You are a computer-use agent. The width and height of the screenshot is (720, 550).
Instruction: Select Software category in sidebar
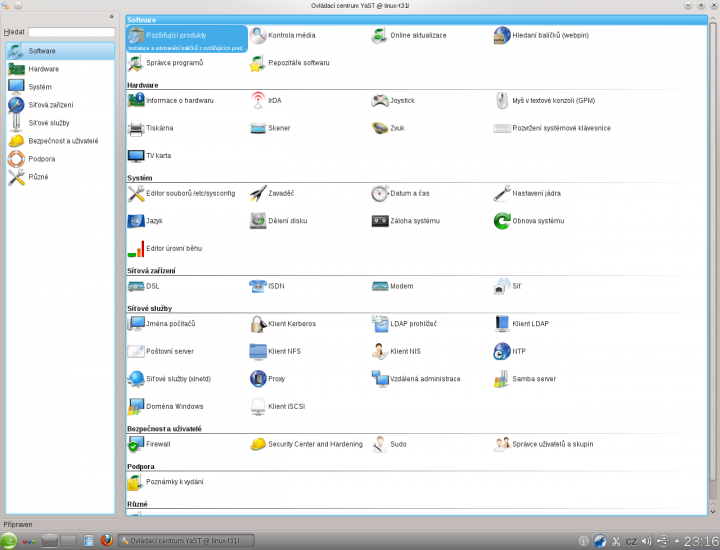pyautogui.click(x=60, y=51)
